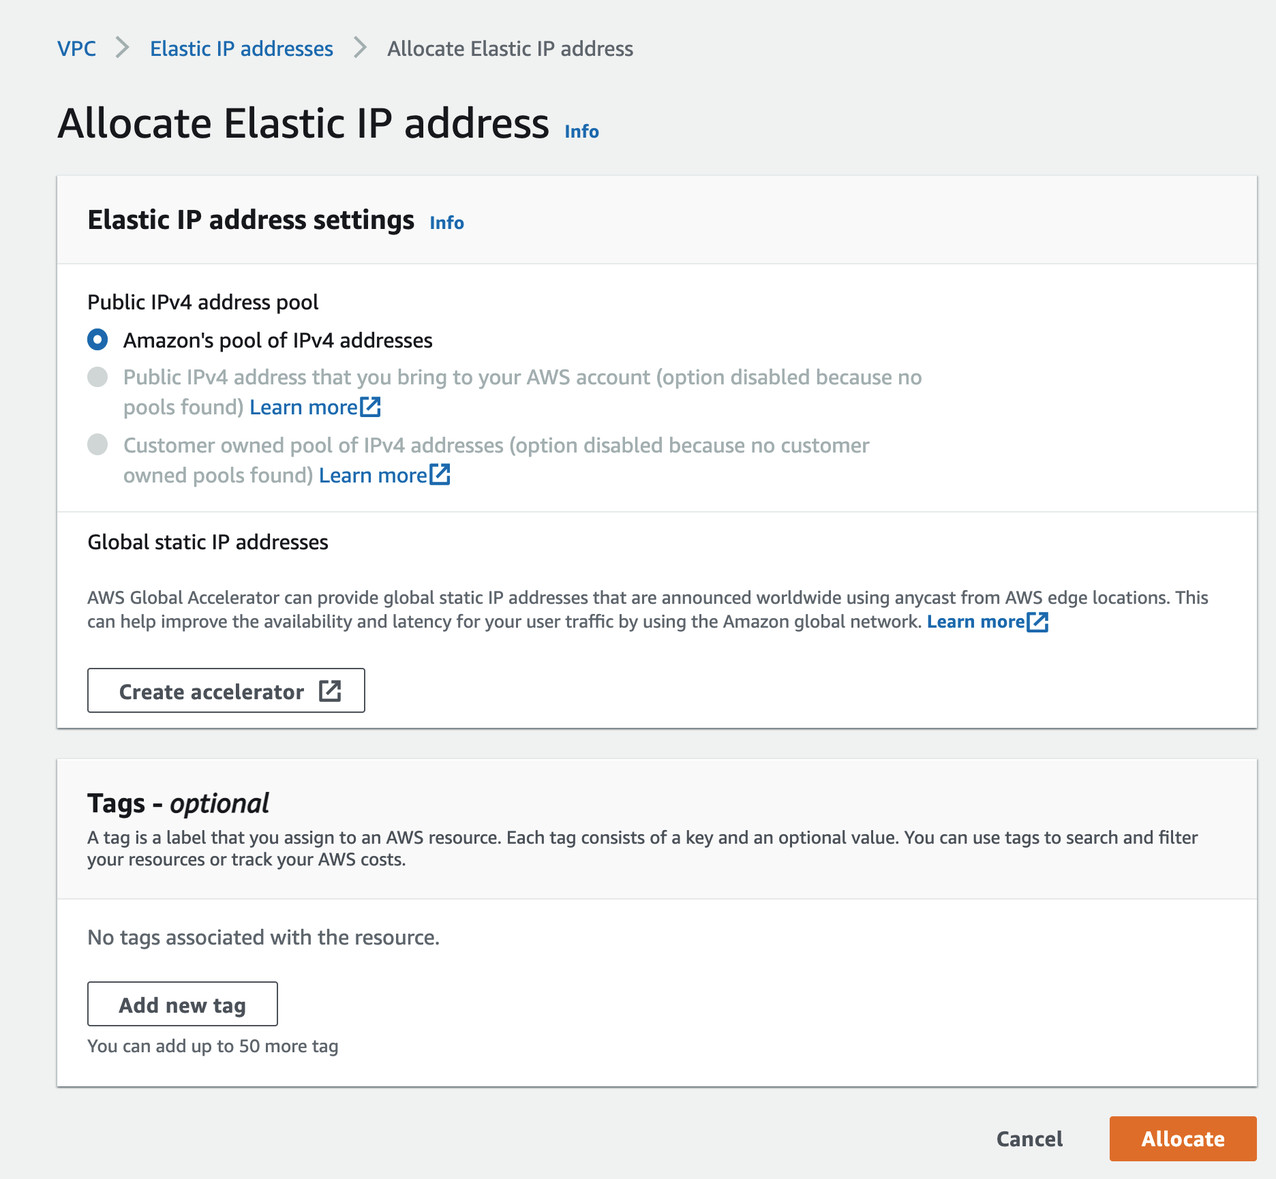This screenshot has height=1179, width=1276.
Task: Cancel the Elastic IP allocation
Action: (x=1029, y=1138)
